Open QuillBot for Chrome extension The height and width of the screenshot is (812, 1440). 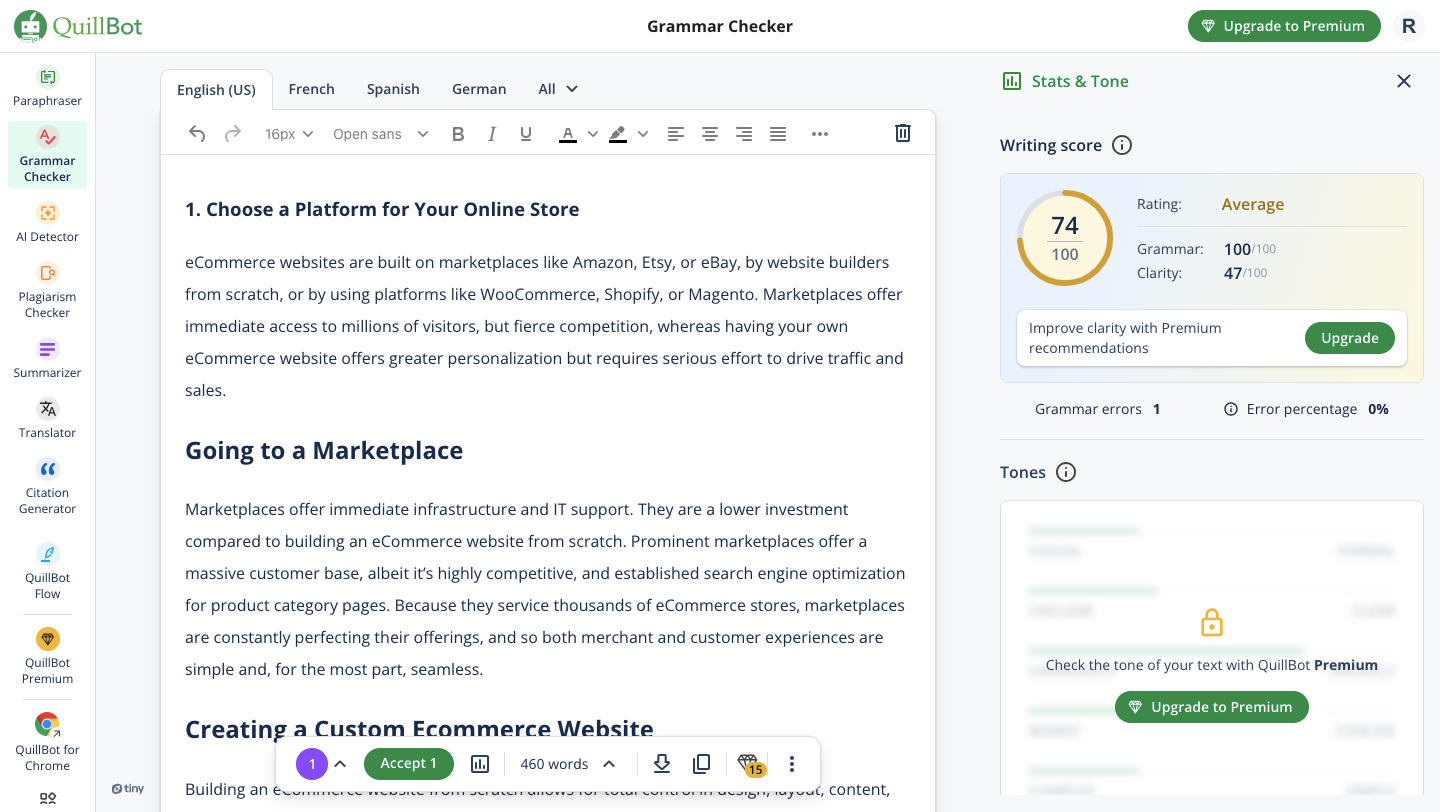pos(47,743)
